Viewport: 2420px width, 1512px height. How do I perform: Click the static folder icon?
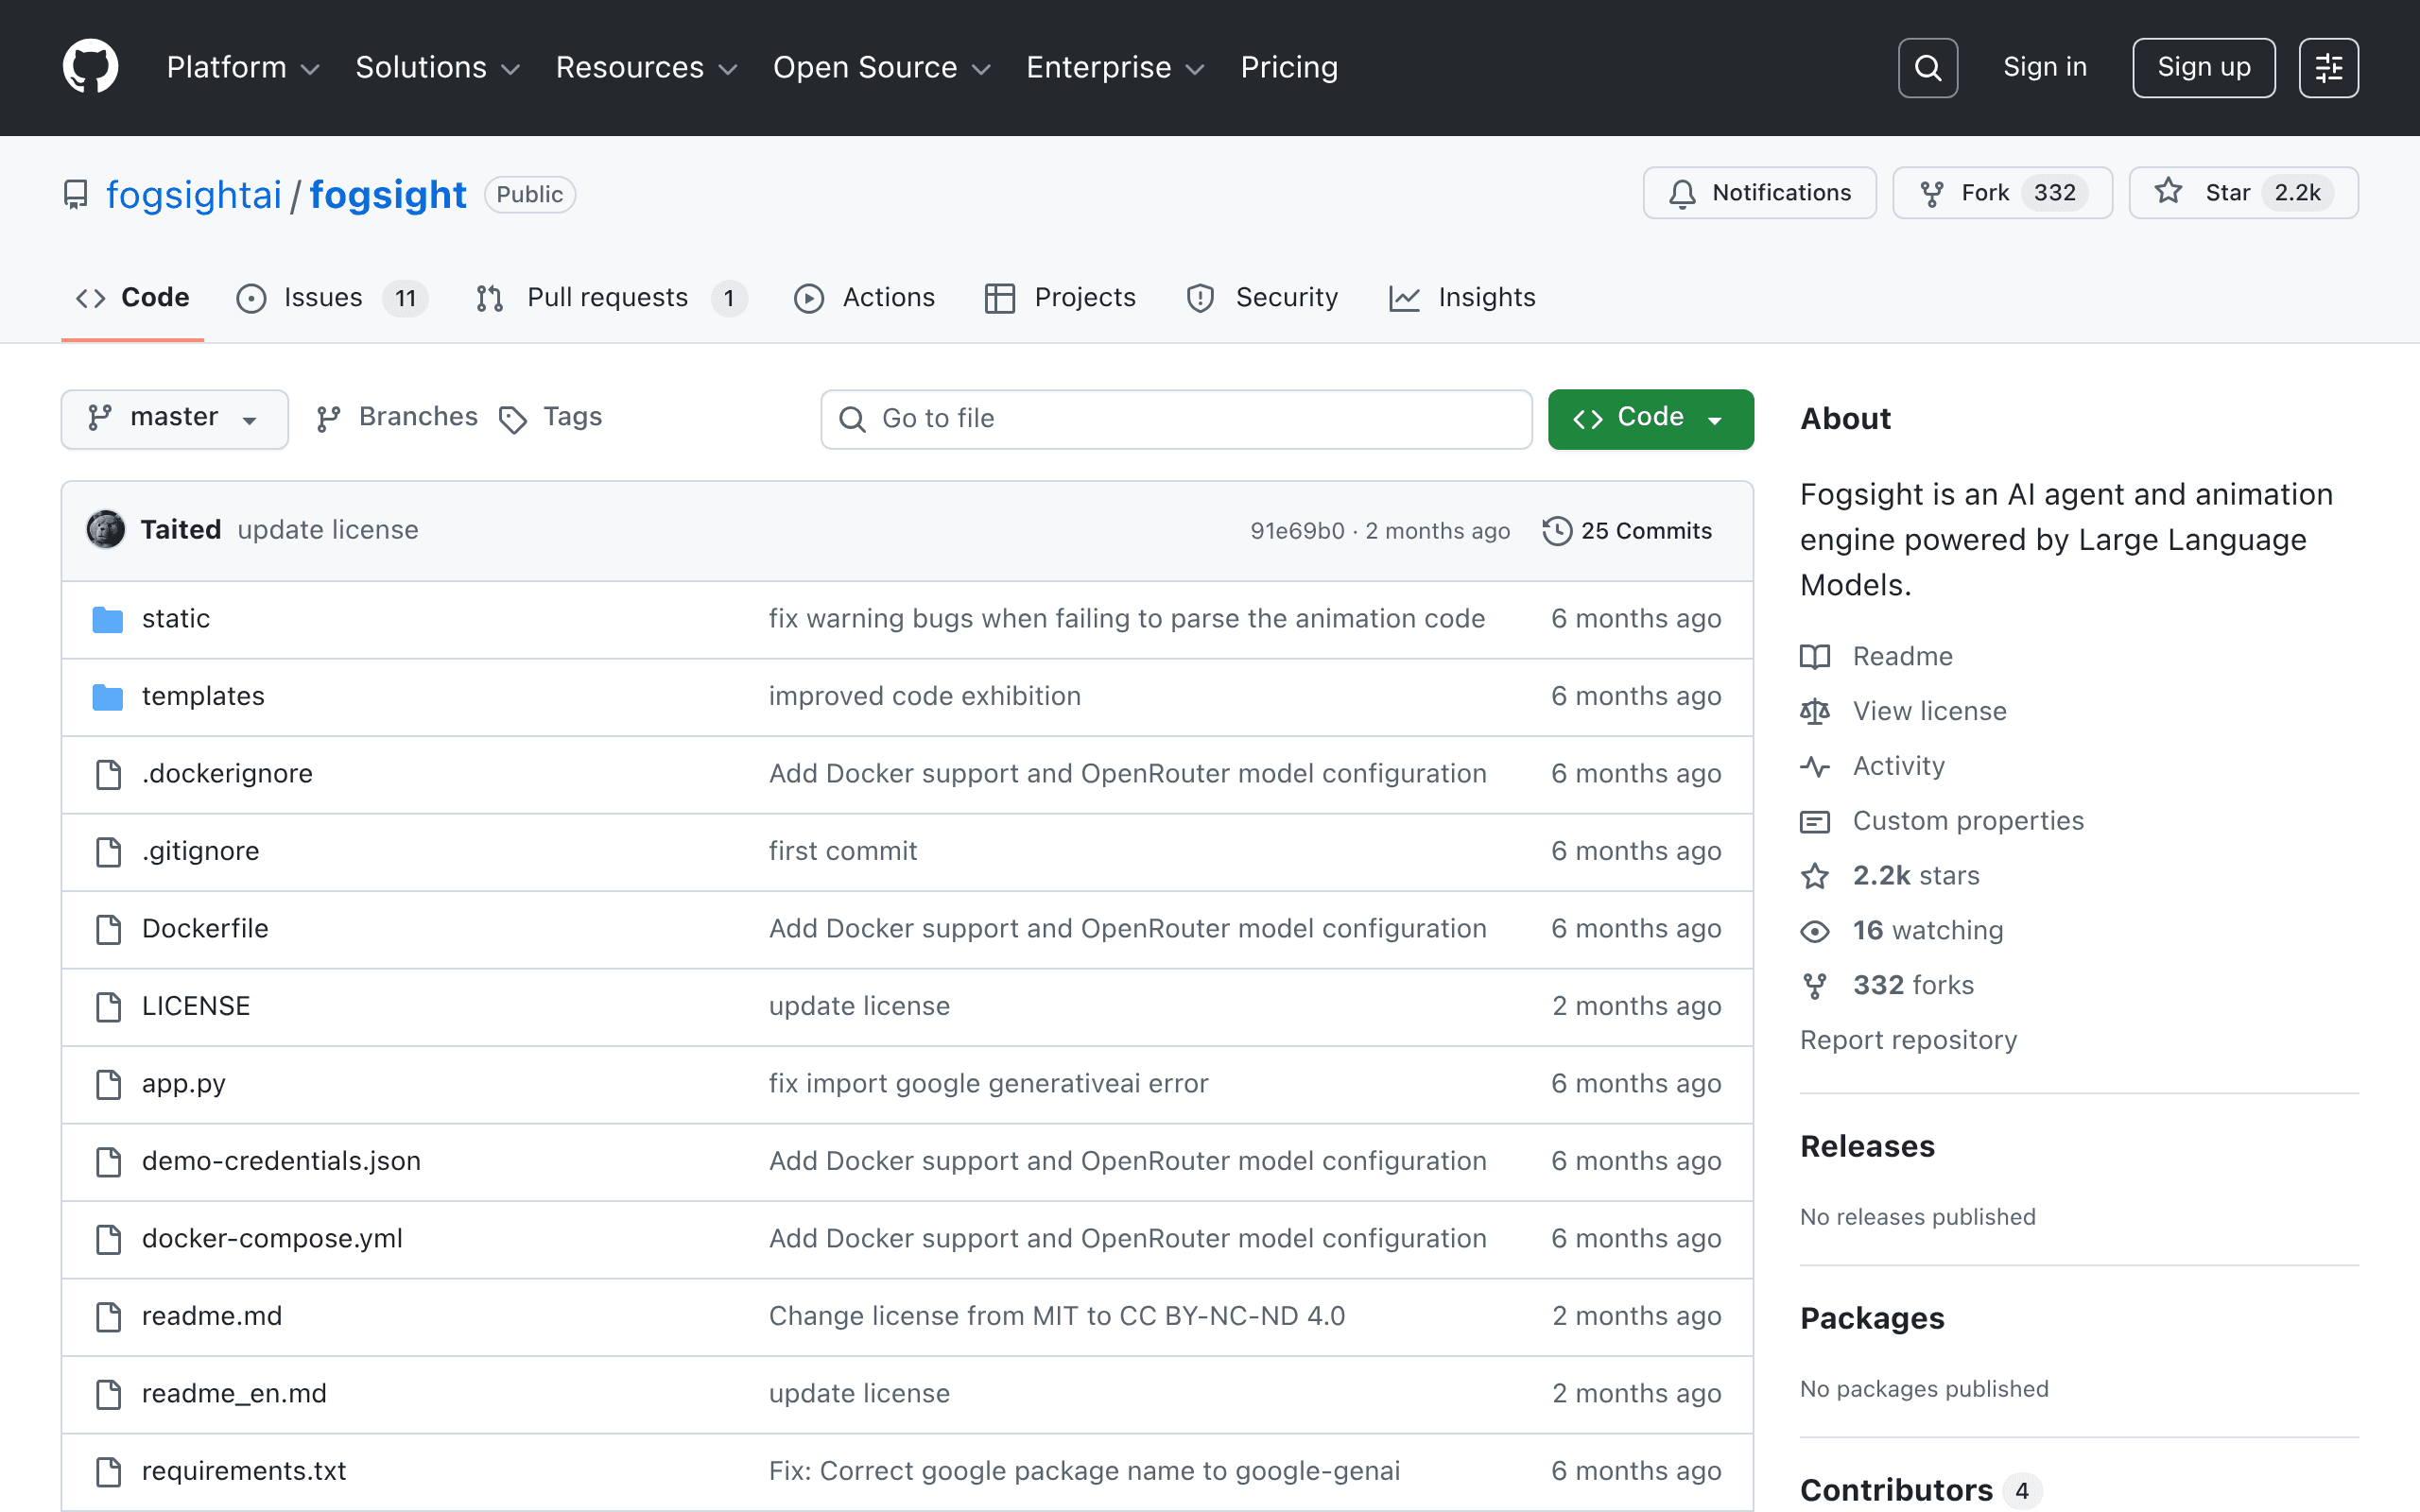coord(108,619)
